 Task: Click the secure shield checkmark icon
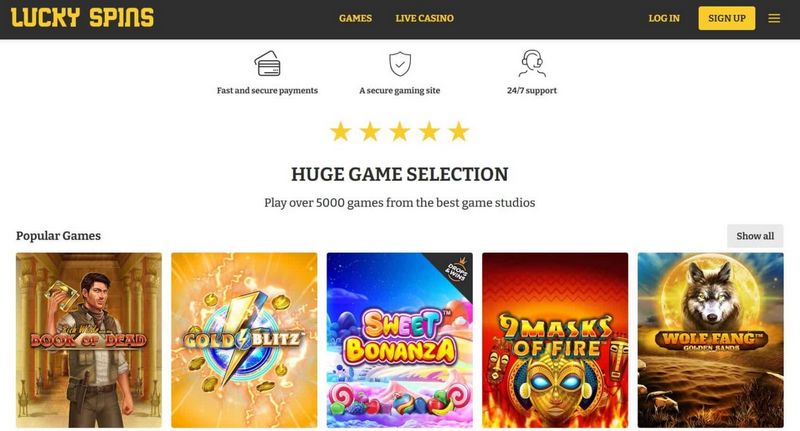399,64
